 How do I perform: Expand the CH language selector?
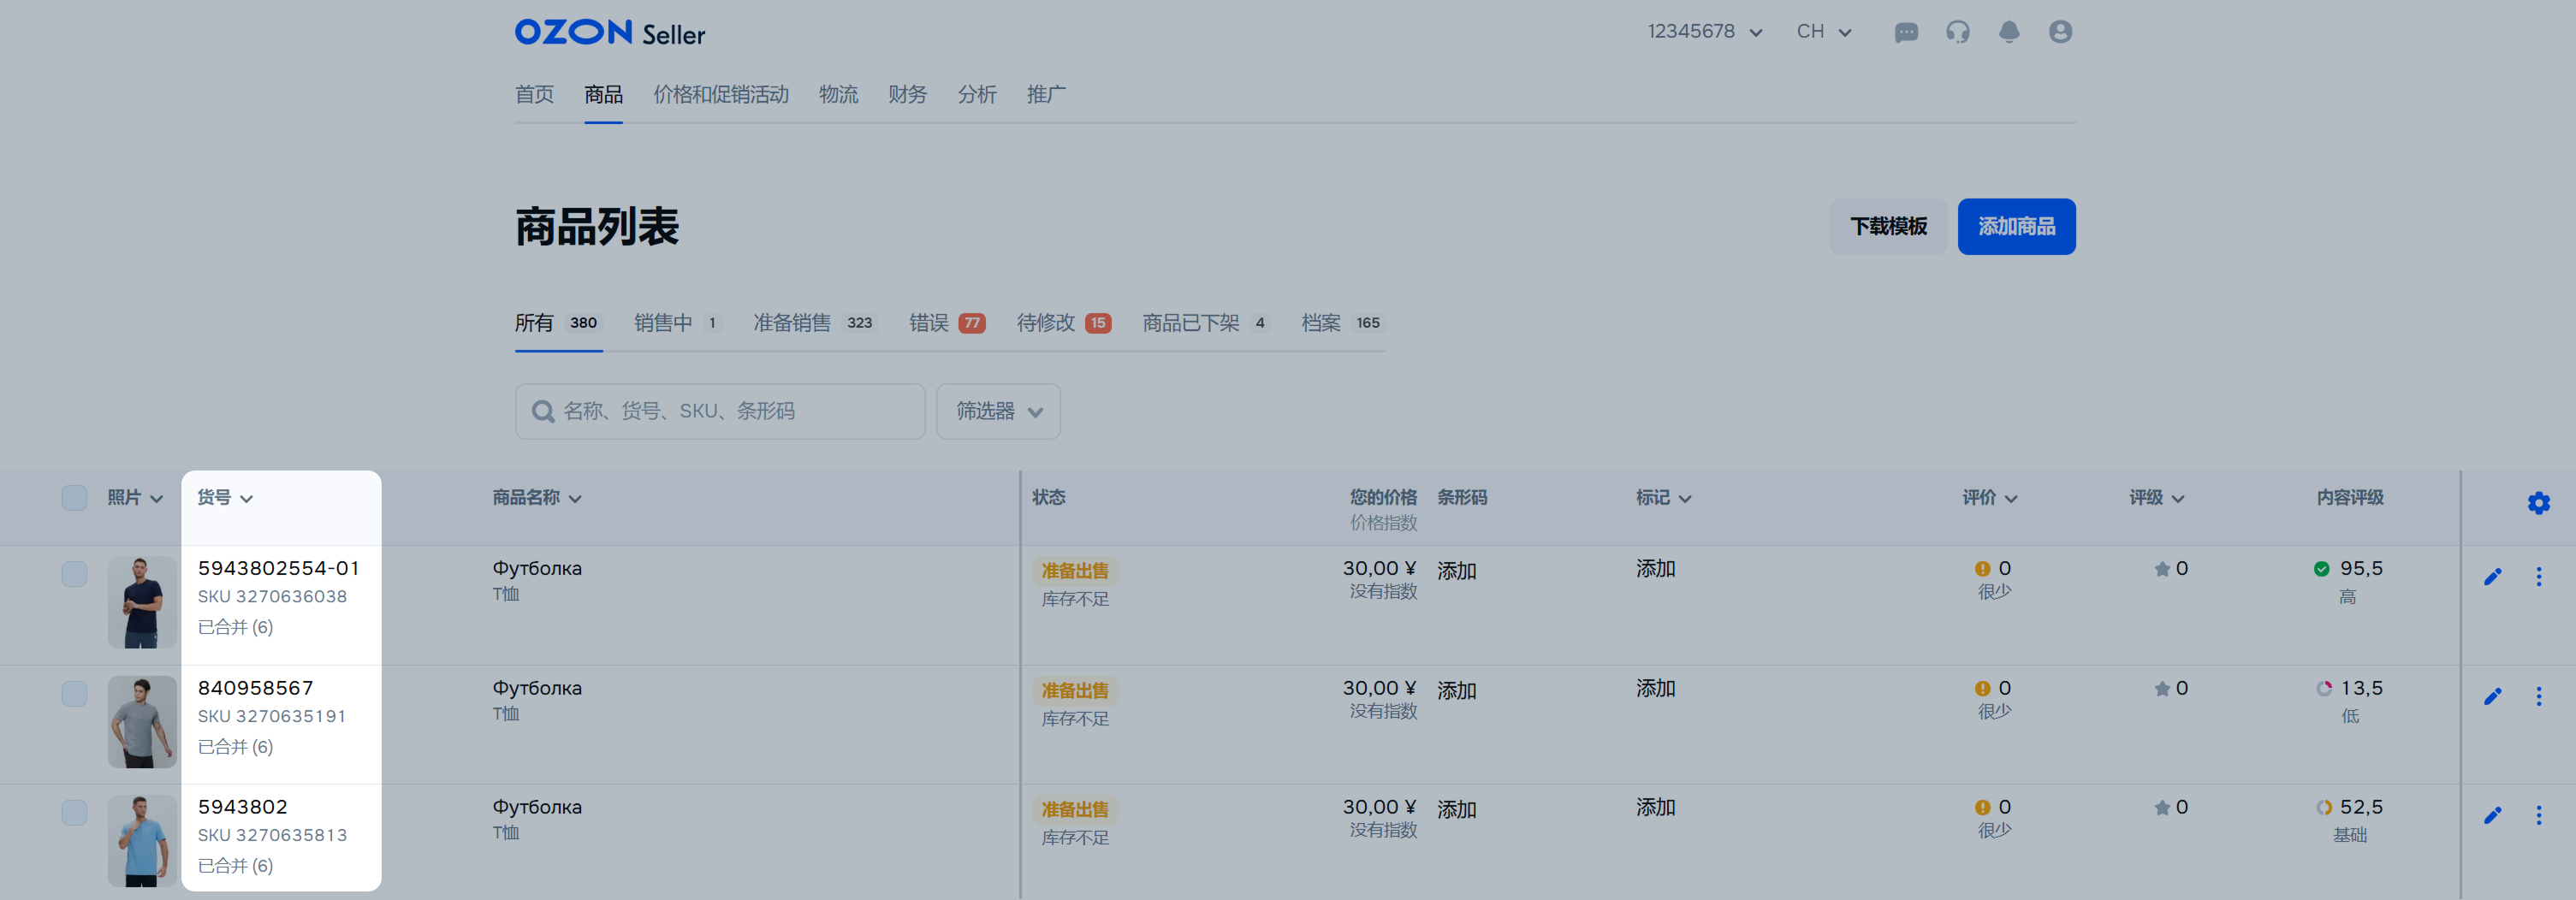[1823, 32]
